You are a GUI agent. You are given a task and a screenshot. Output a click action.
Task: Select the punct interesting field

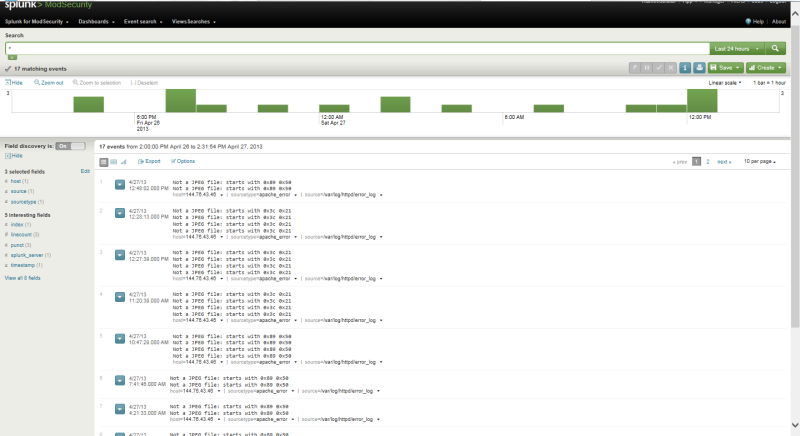tap(17, 245)
